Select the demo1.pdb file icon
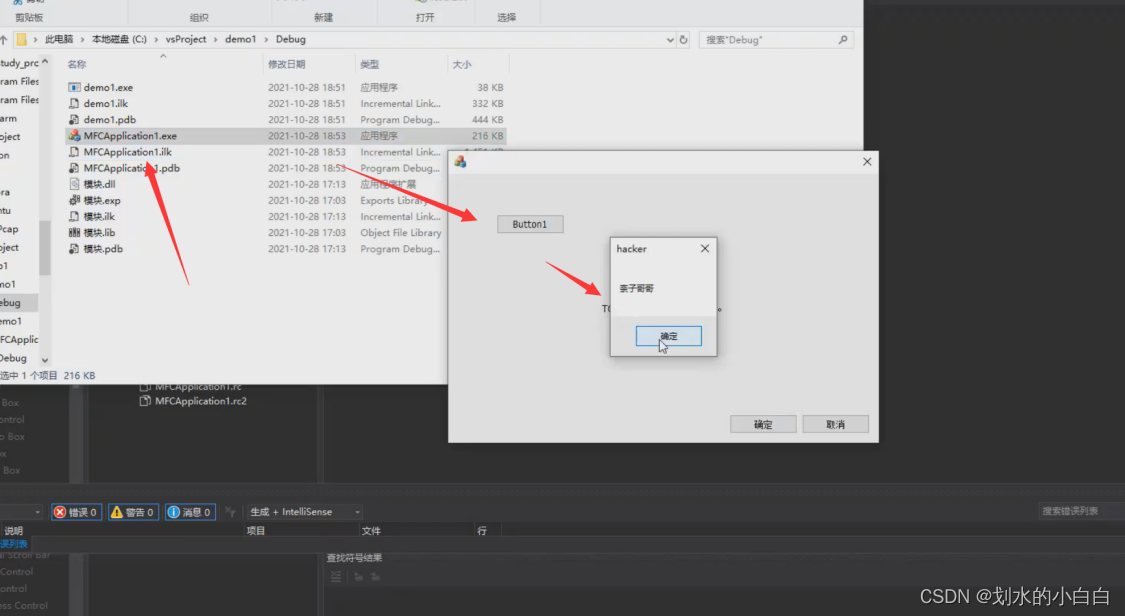 74,120
